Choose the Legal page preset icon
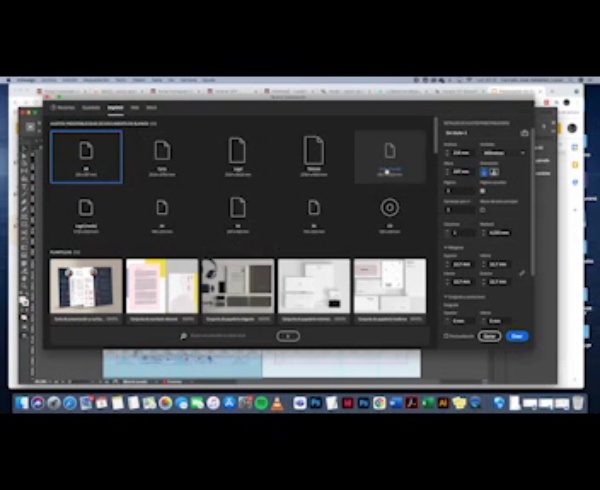Image resolution: width=600 pixels, height=490 pixels. pyautogui.click(x=238, y=151)
